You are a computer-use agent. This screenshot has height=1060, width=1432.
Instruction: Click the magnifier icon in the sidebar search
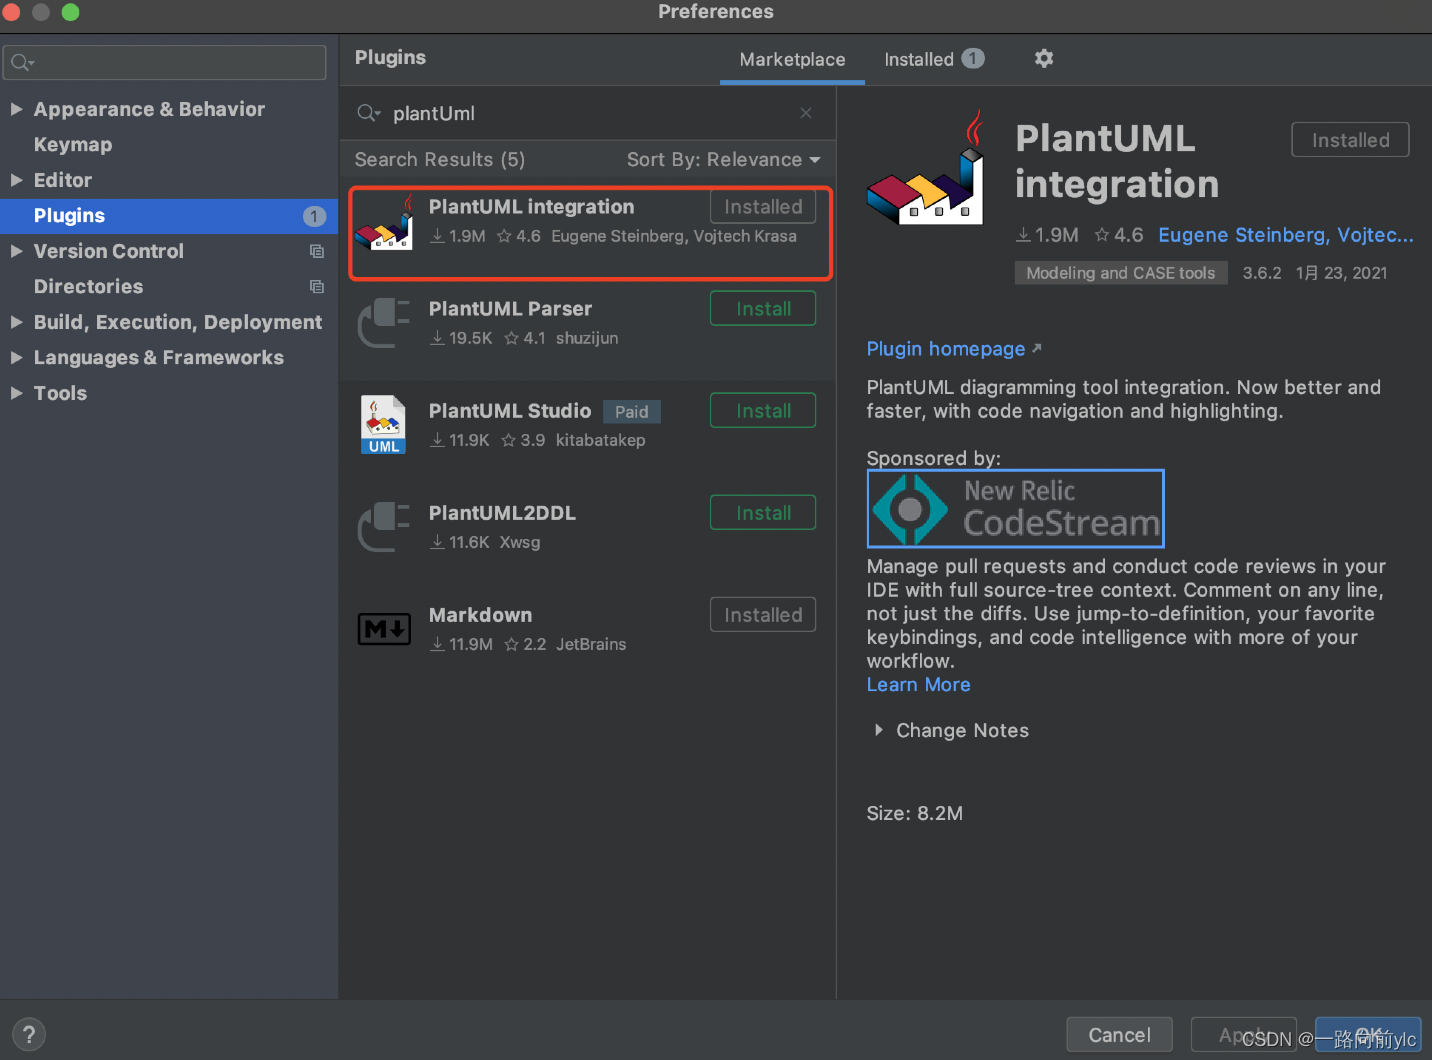tap(21, 62)
